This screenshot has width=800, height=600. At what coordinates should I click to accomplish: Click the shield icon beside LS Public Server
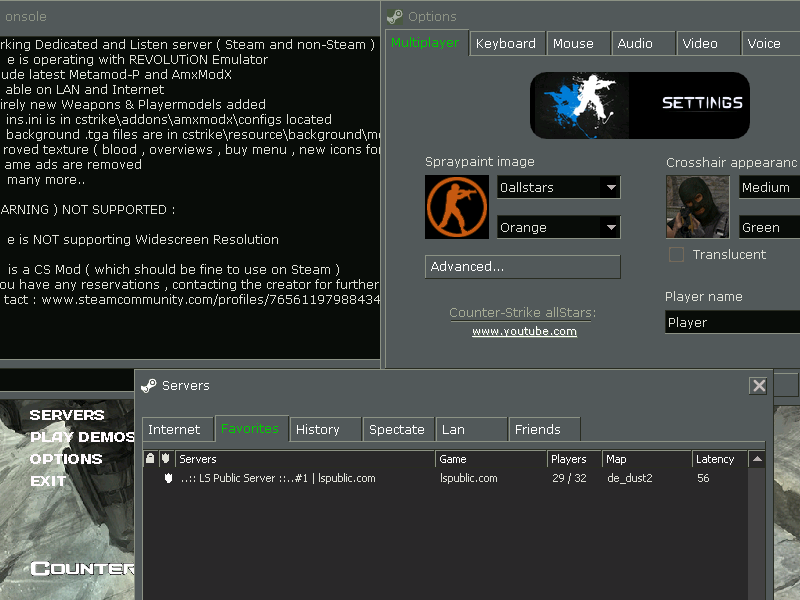tap(168, 478)
